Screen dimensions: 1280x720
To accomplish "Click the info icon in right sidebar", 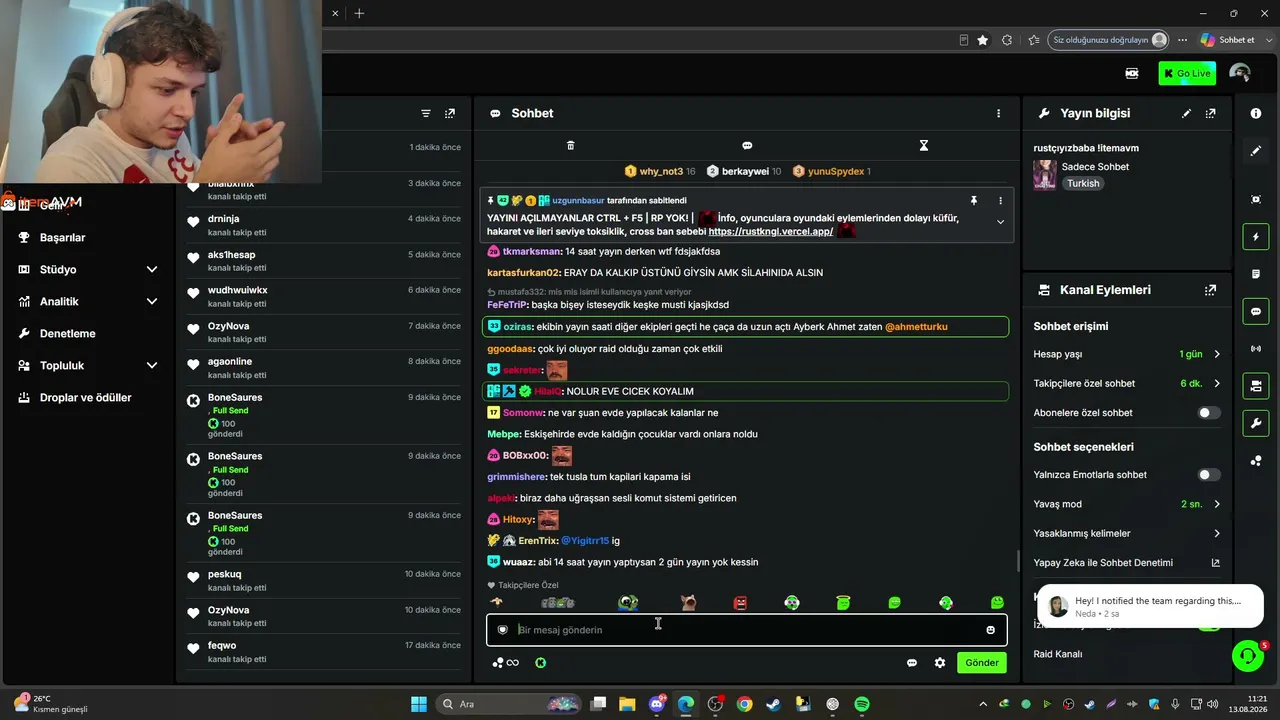I will pyautogui.click(x=1256, y=114).
